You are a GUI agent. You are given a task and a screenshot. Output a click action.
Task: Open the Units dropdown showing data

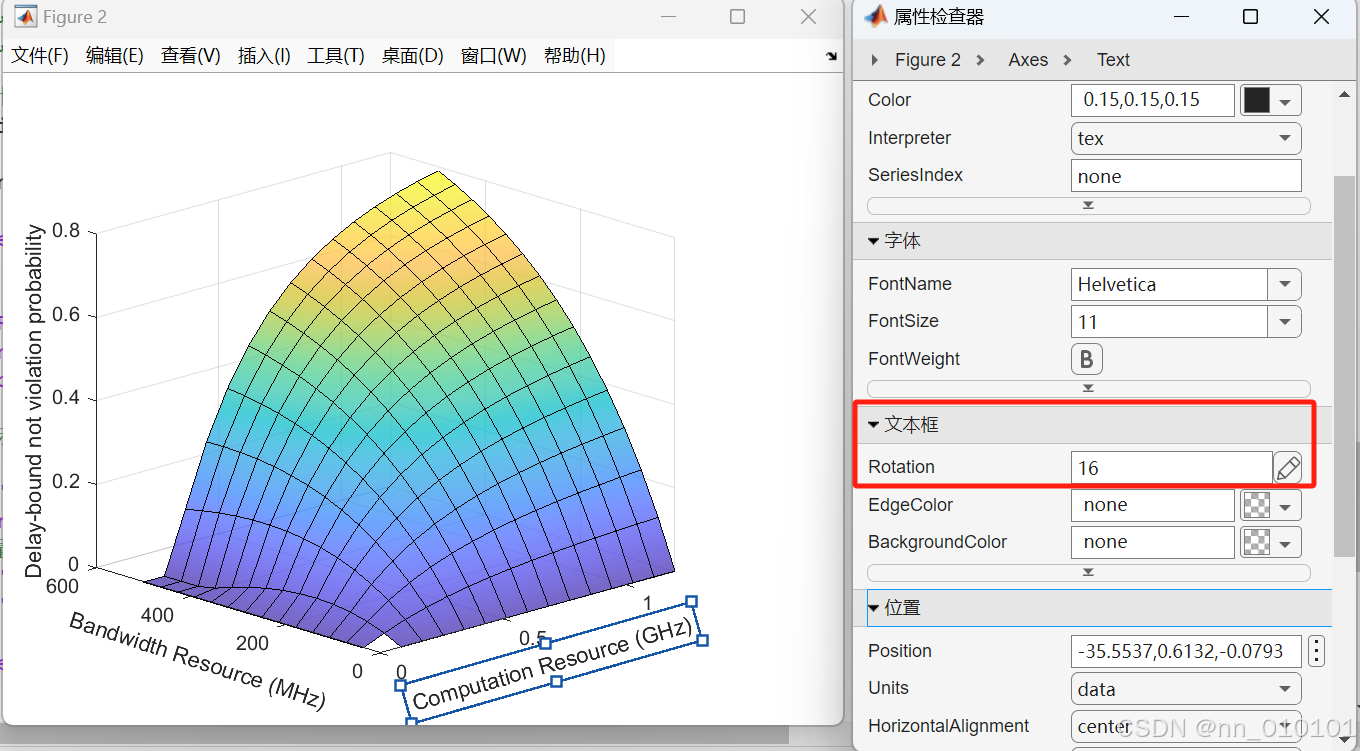pos(1186,689)
